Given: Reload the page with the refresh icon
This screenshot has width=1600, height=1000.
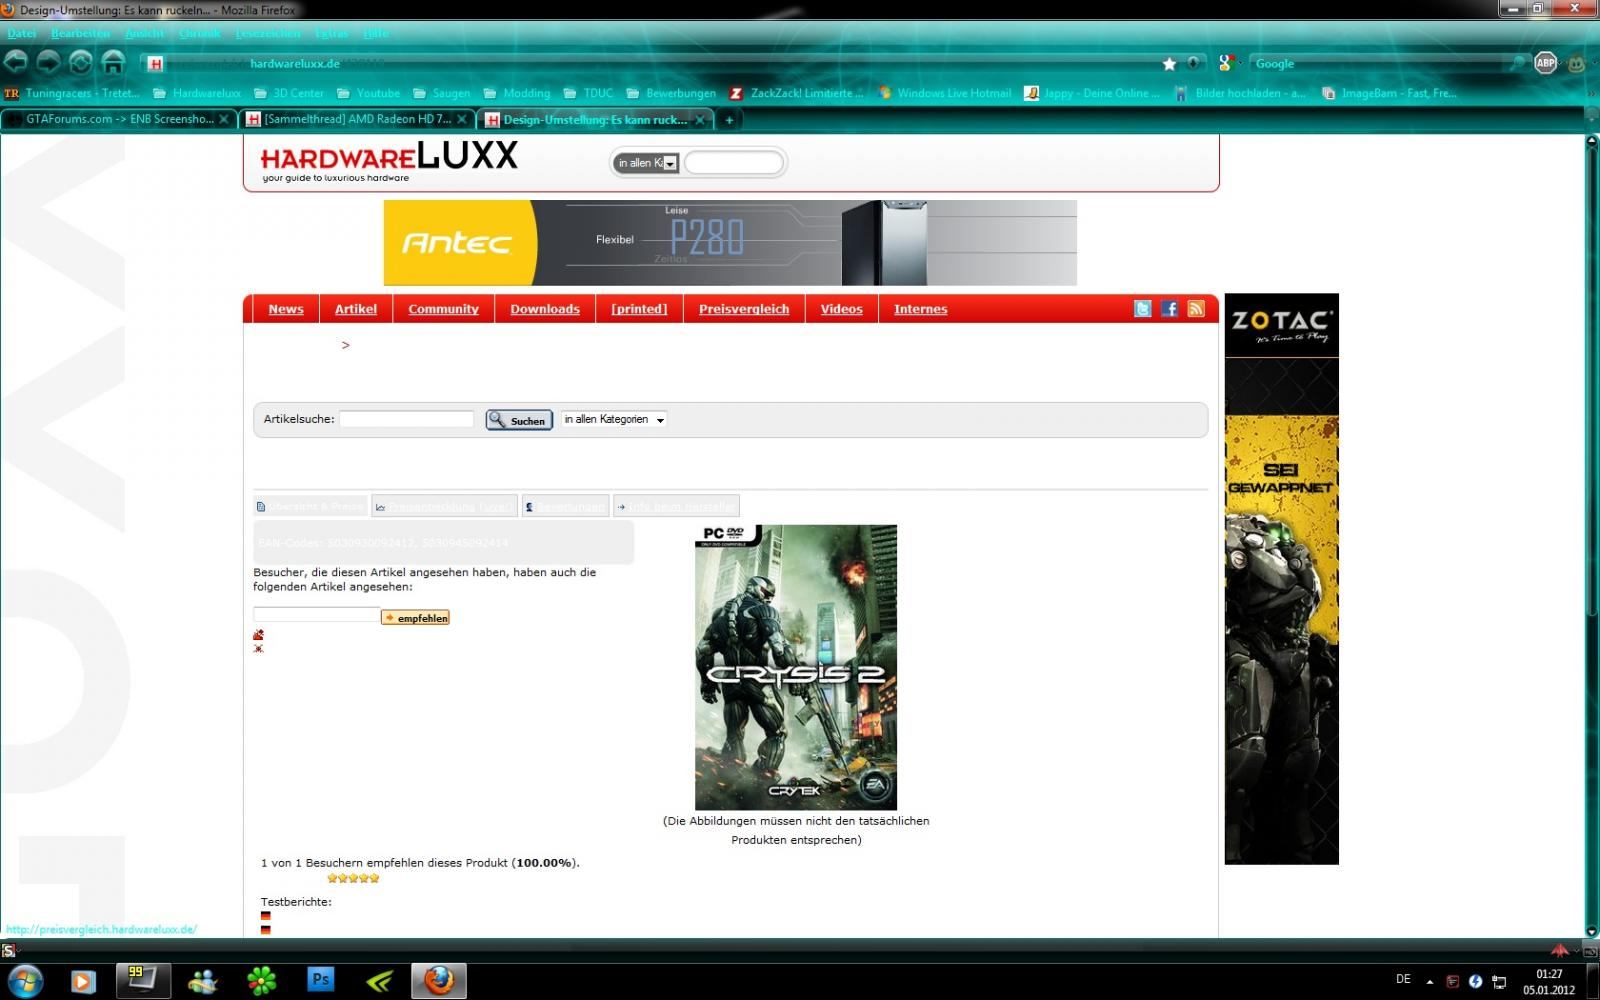Looking at the screenshot, I should click(81, 63).
